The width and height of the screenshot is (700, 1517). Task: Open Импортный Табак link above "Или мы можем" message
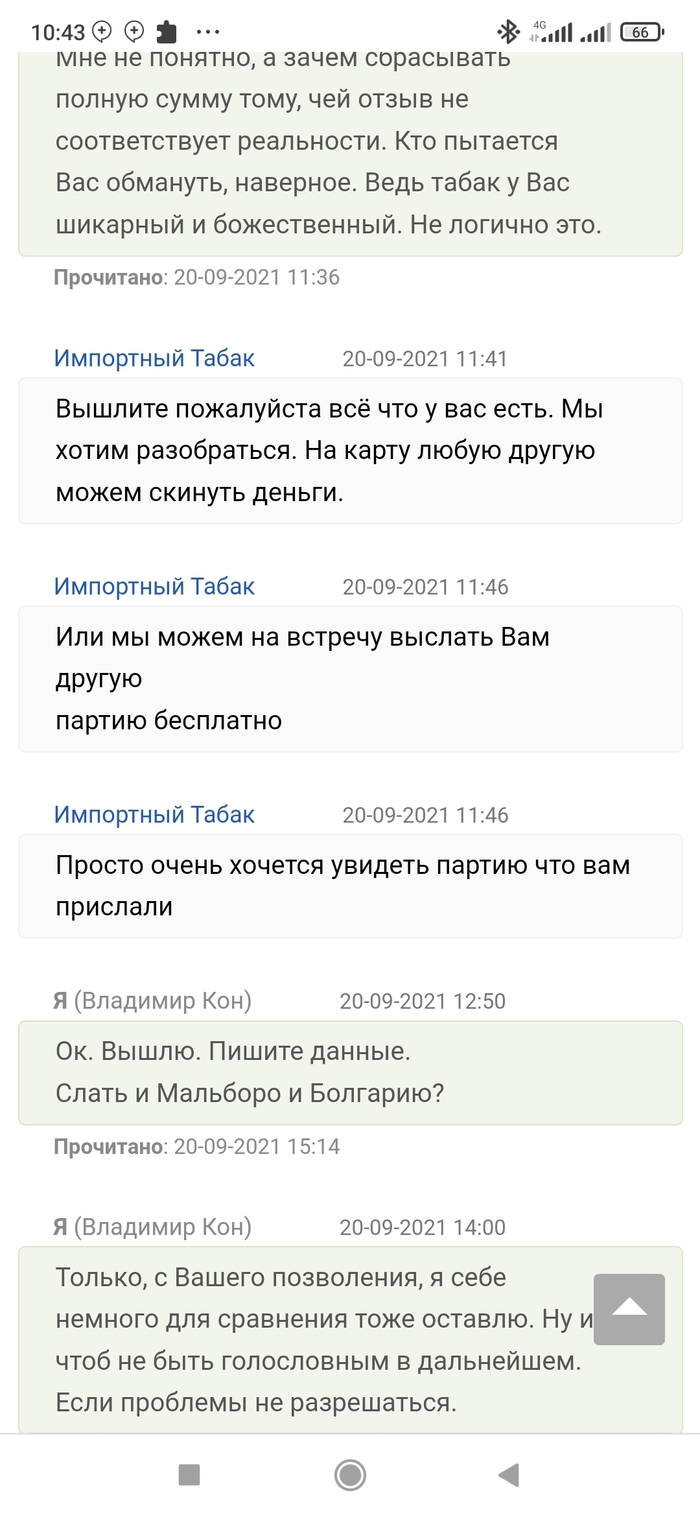coord(154,586)
